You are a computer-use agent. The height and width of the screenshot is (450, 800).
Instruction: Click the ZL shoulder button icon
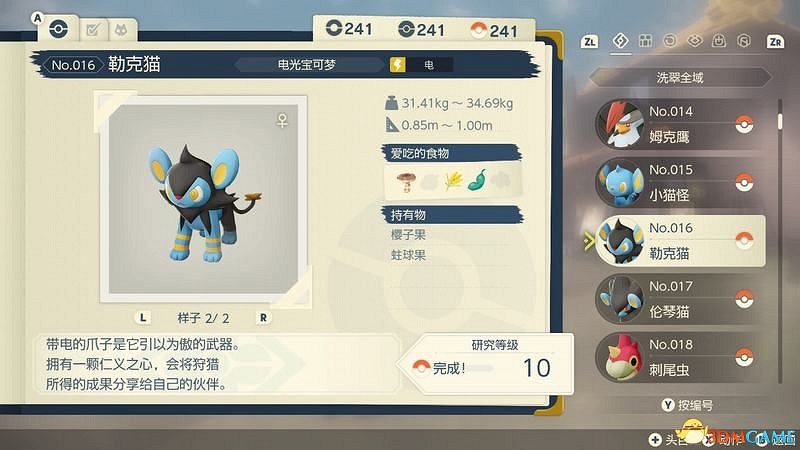589,41
